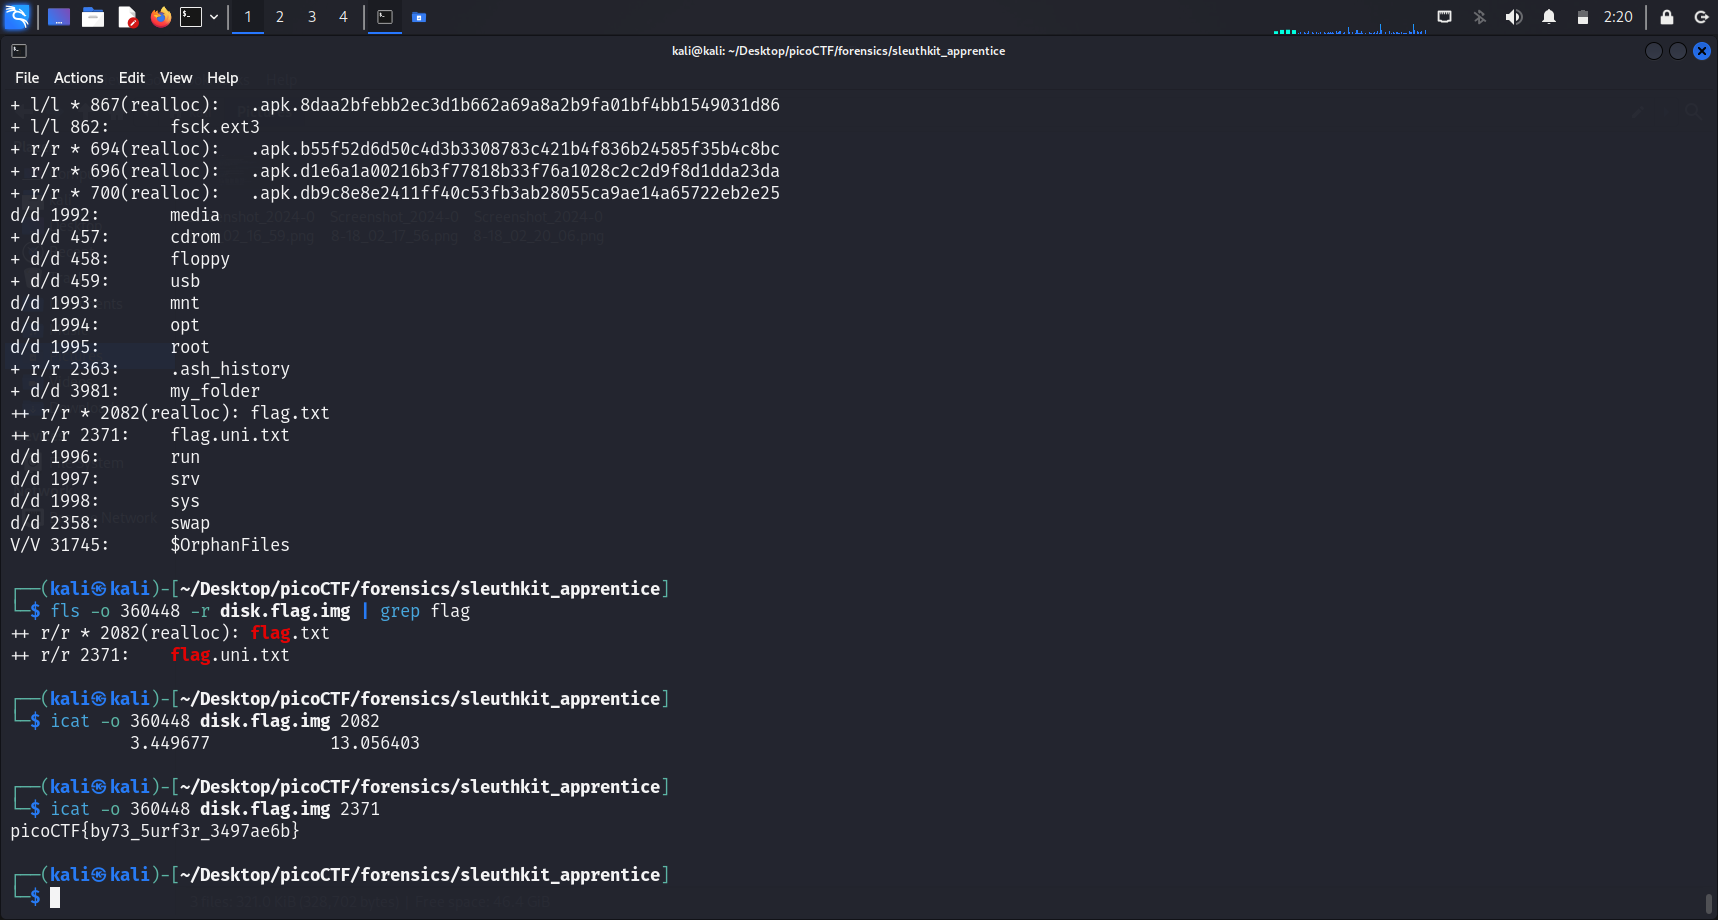Open the terminal emulator launcher

[x=191, y=17]
